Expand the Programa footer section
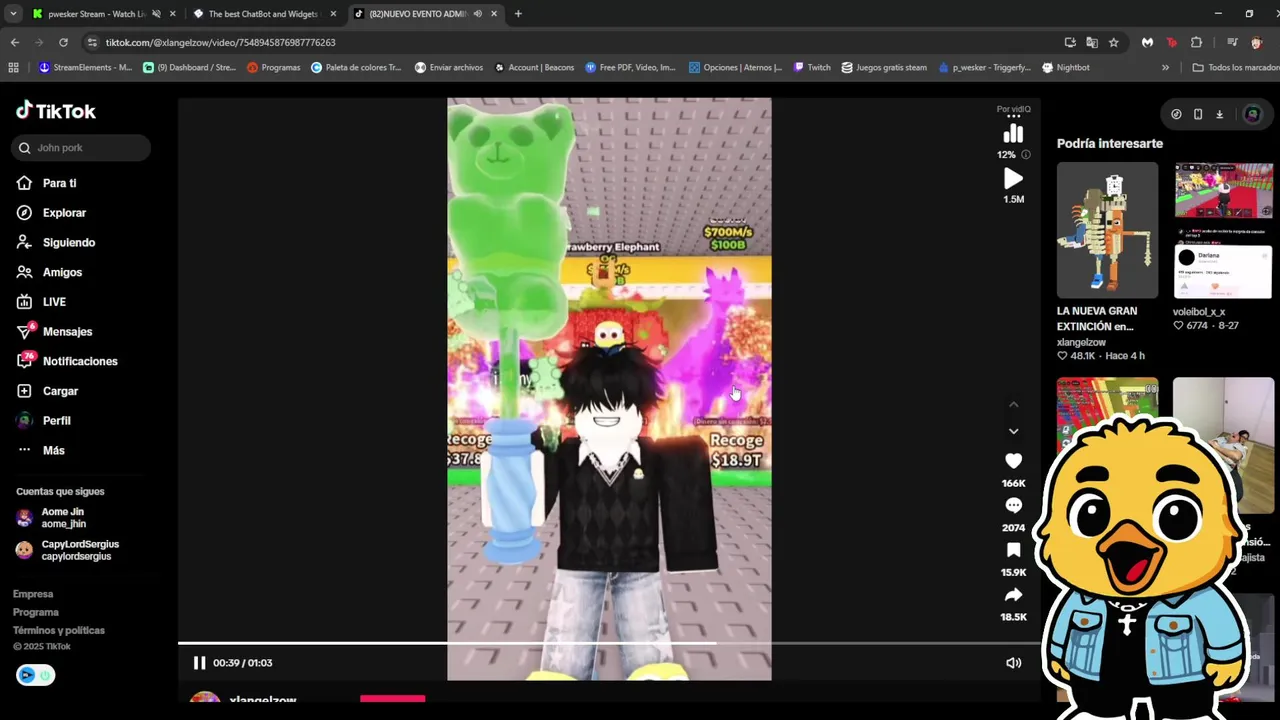1280x720 pixels. coord(36,612)
